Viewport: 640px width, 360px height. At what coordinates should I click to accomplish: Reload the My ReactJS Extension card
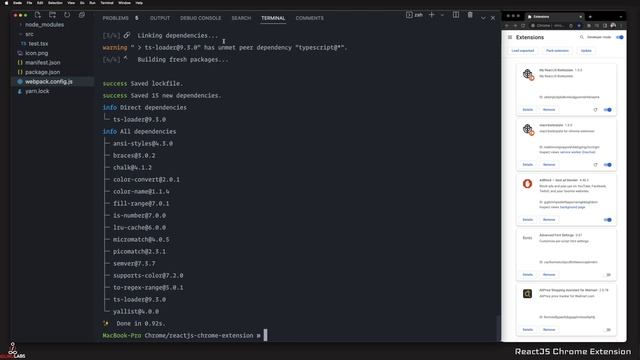coord(595,110)
